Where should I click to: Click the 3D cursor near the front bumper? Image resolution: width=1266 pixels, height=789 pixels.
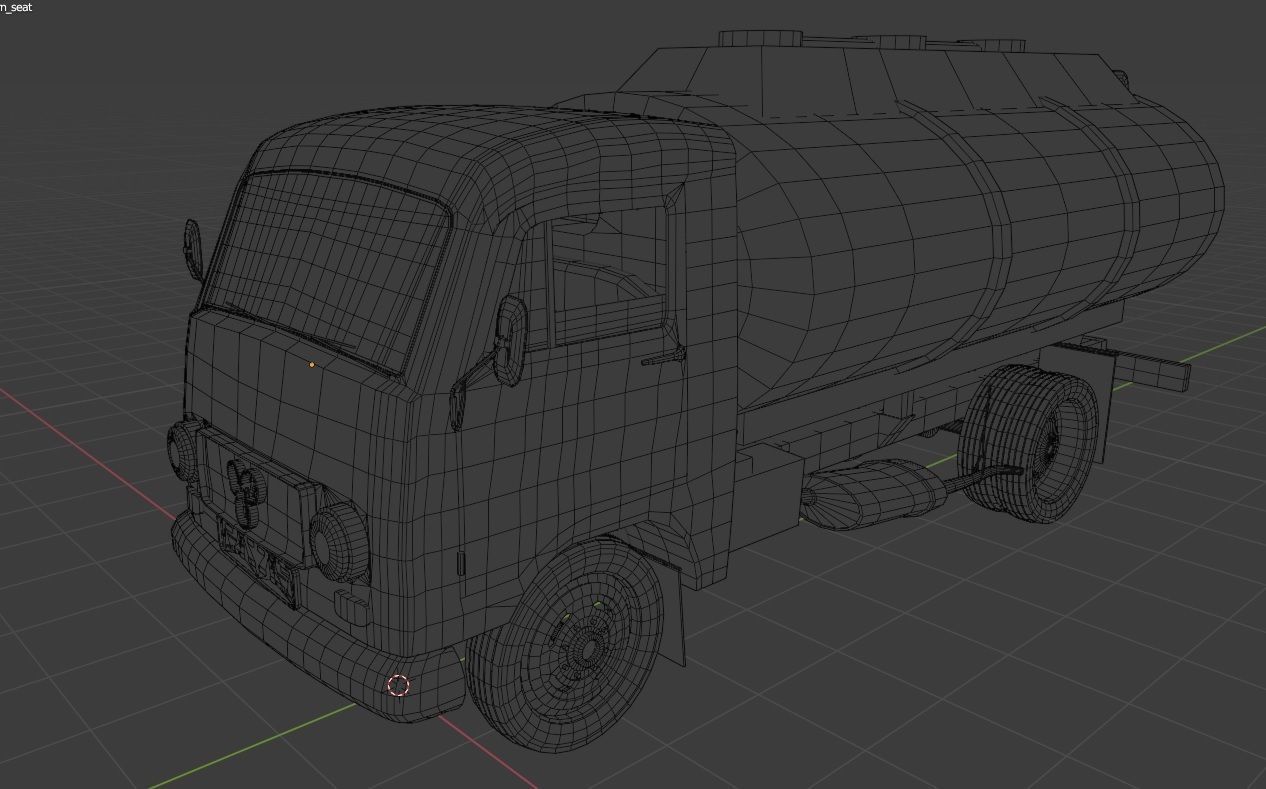(398, 685)
